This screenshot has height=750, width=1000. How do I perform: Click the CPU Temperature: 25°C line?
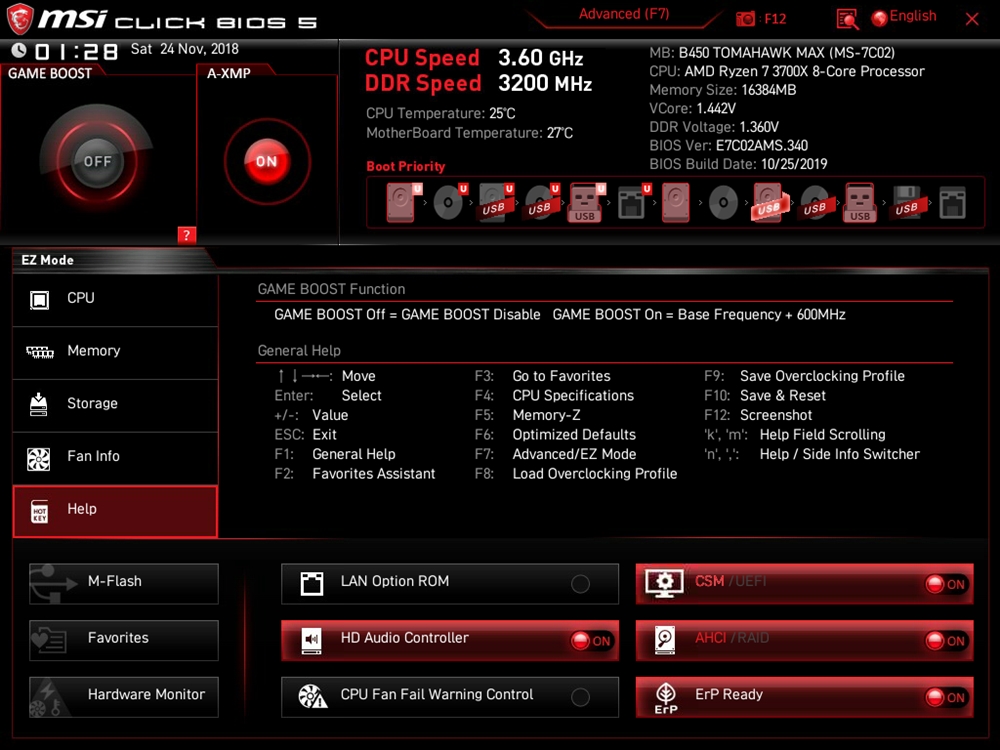pos(441,114)
